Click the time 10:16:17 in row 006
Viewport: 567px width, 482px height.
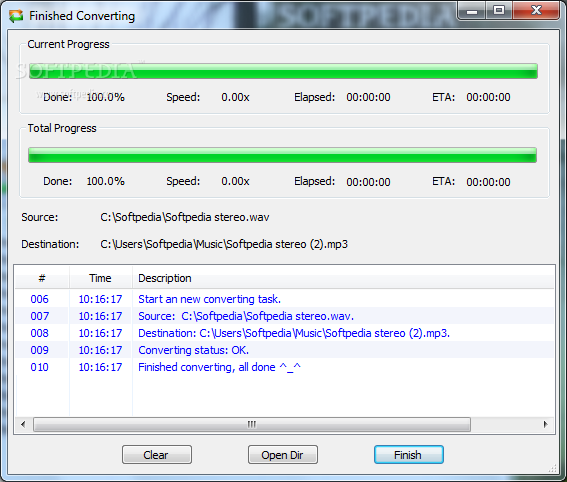[101, 299]
